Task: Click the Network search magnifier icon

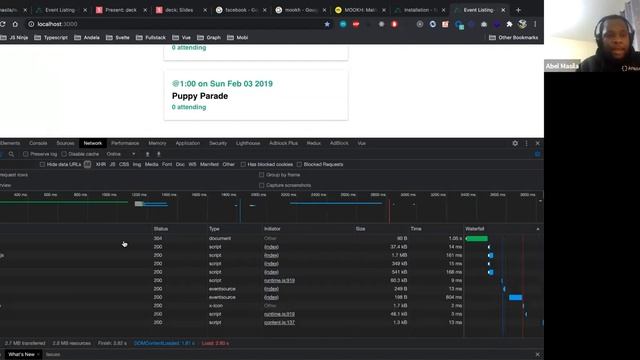Action: click(11, 154)
